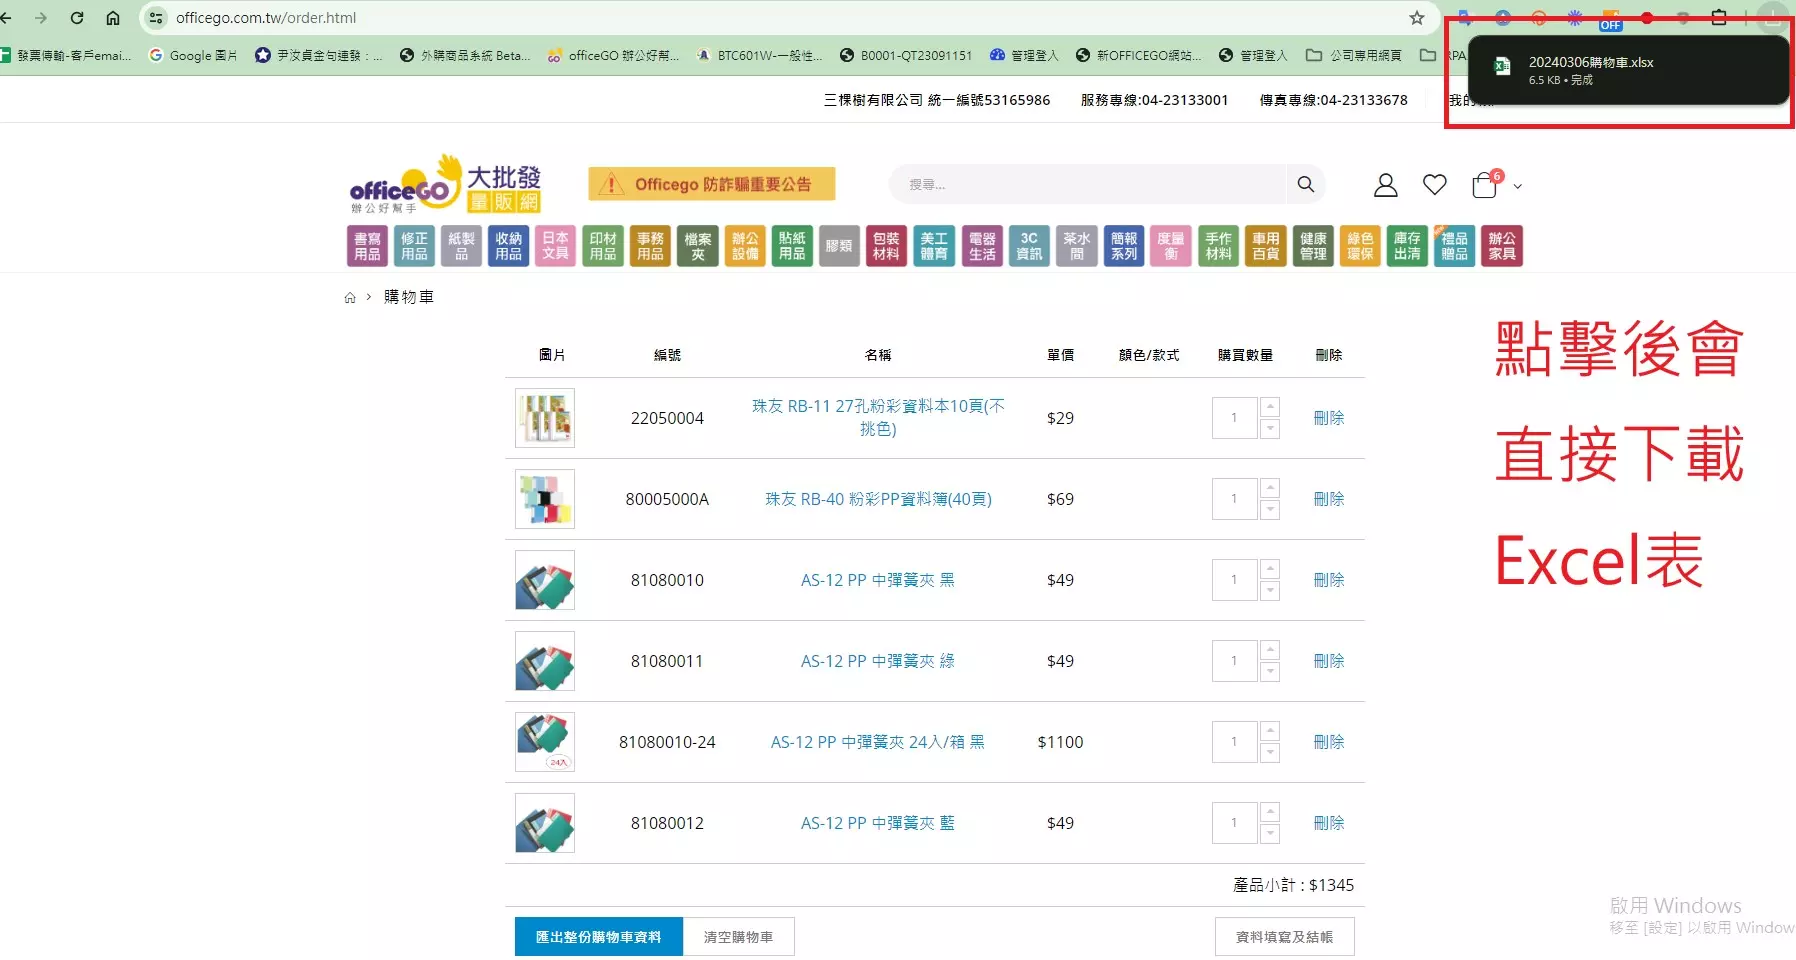Open AS-12 PP 中彈簧夾 藍 product link

click(878, 823)
